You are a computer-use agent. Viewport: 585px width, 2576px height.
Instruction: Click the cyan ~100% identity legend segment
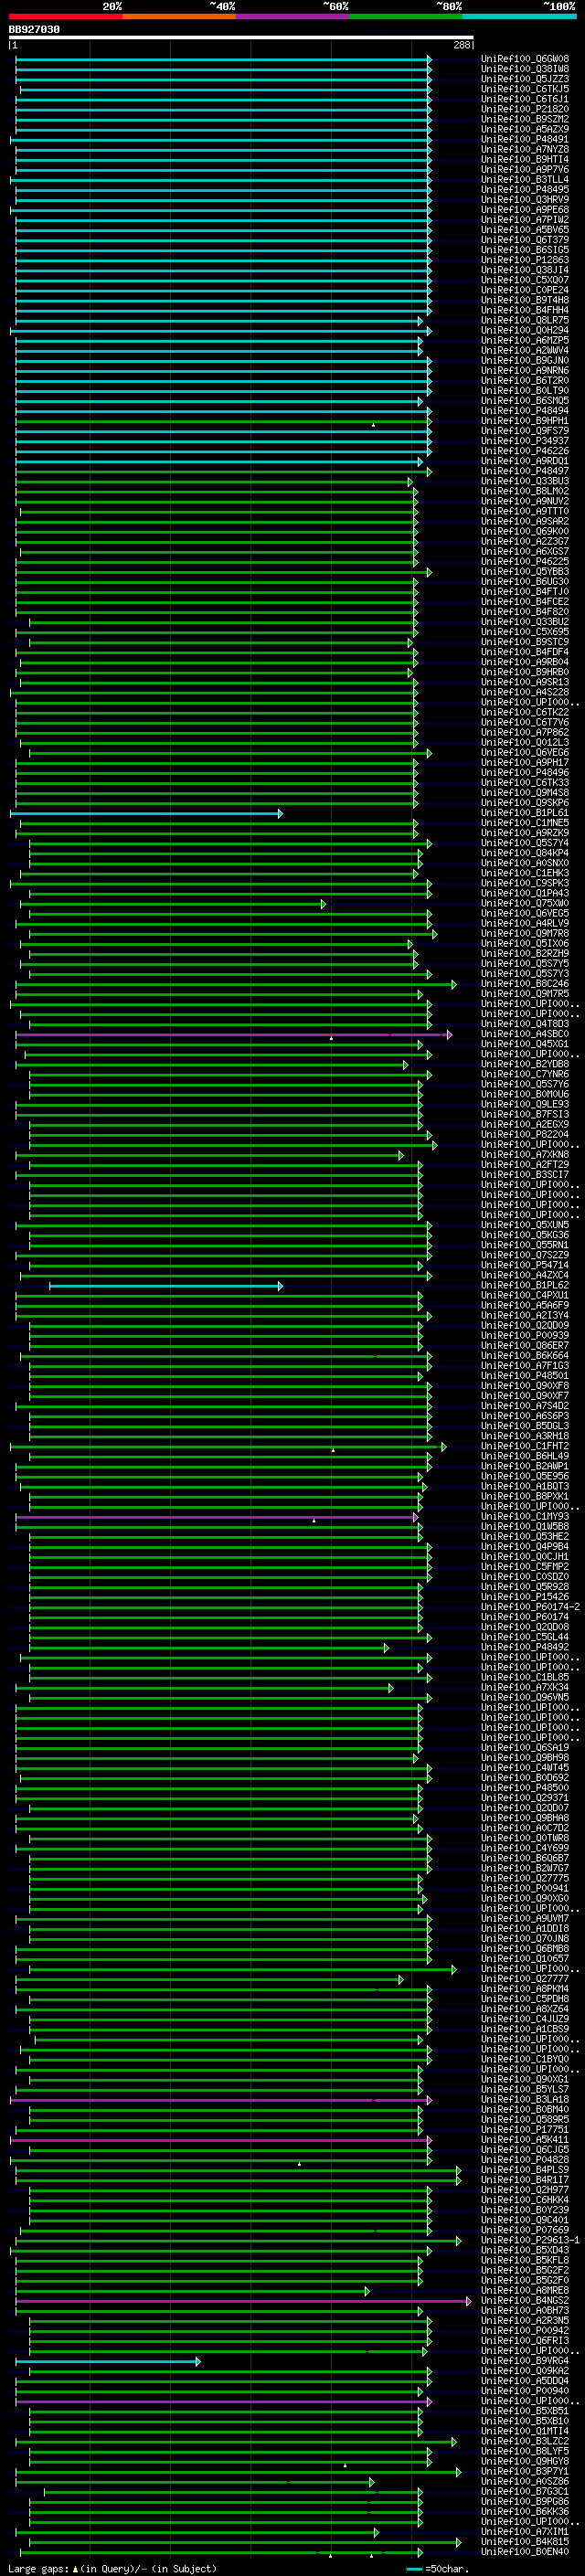click(519, 16)
